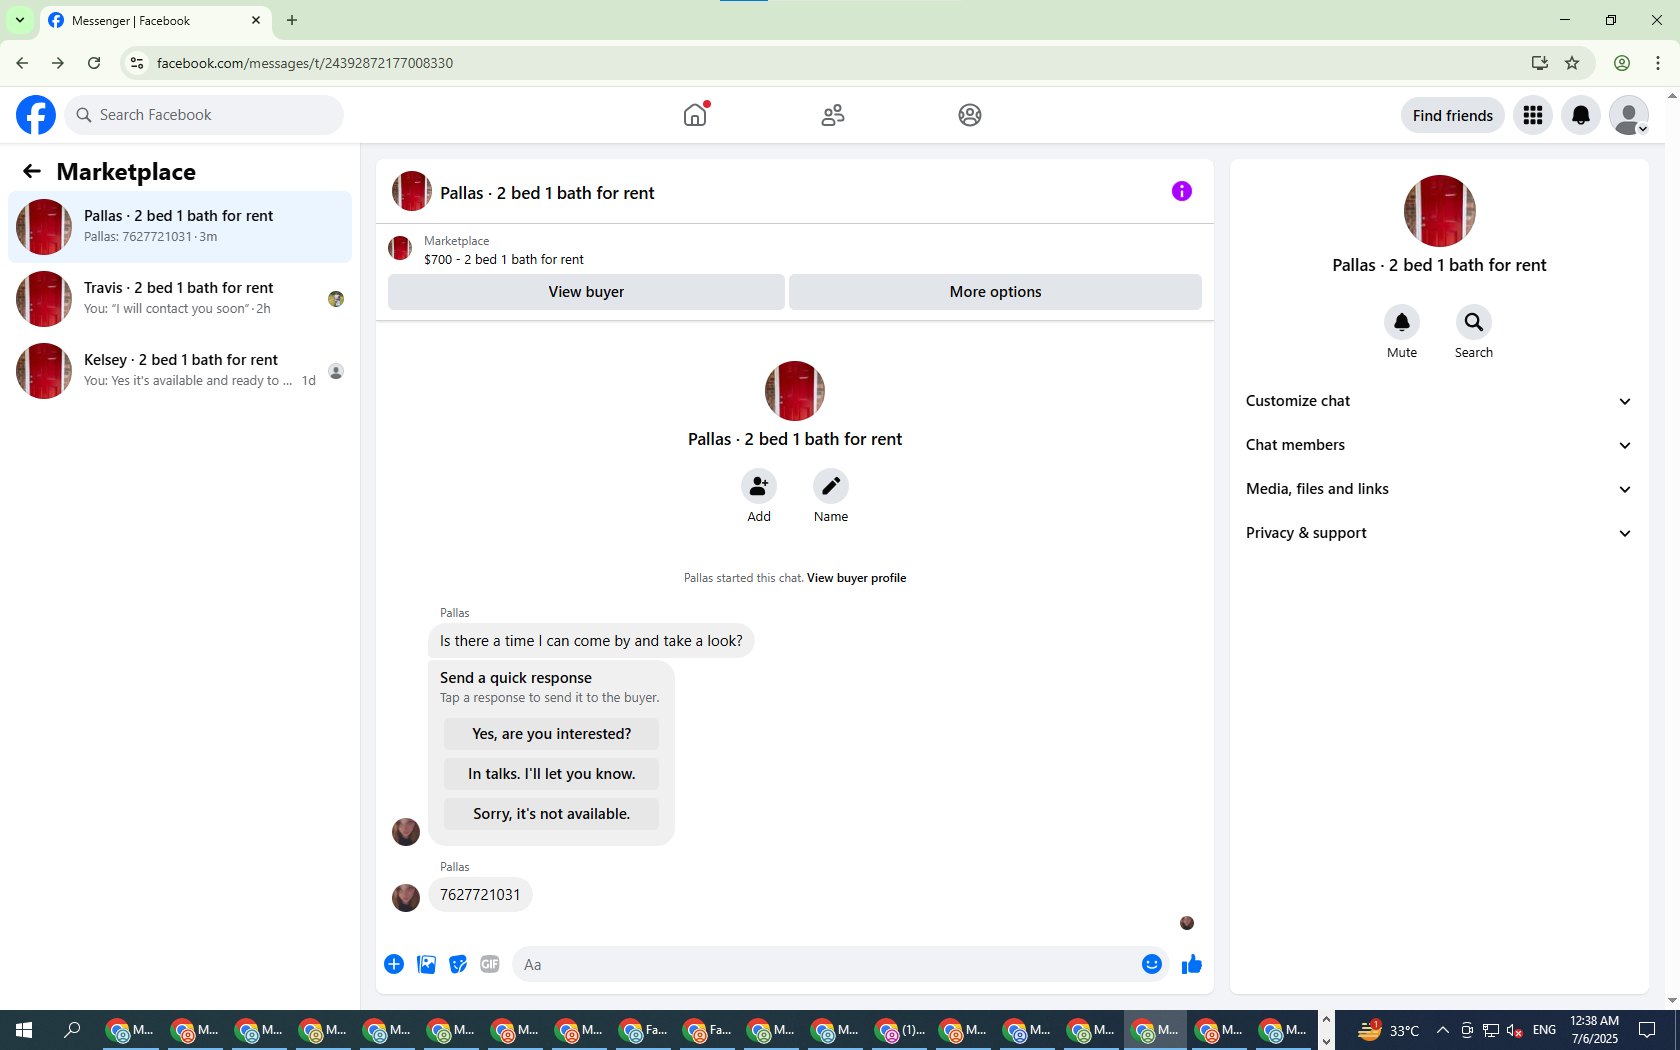The height and width of the screenshot is (1050, 1680).
Task: Open the account profile avatar menu
Action: (x=1629, y=115)
